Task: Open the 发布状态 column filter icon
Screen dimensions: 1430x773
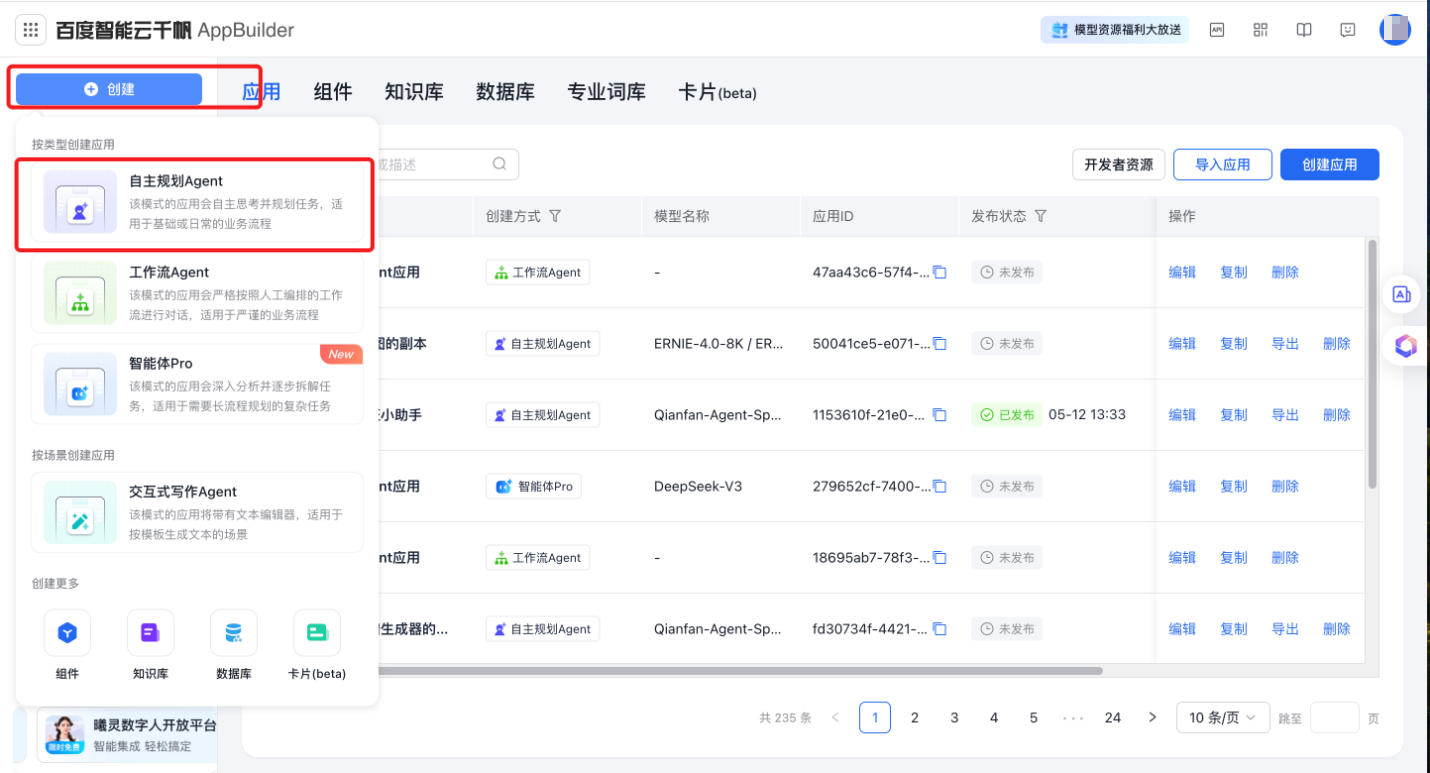Action: tap(1041, 216)
